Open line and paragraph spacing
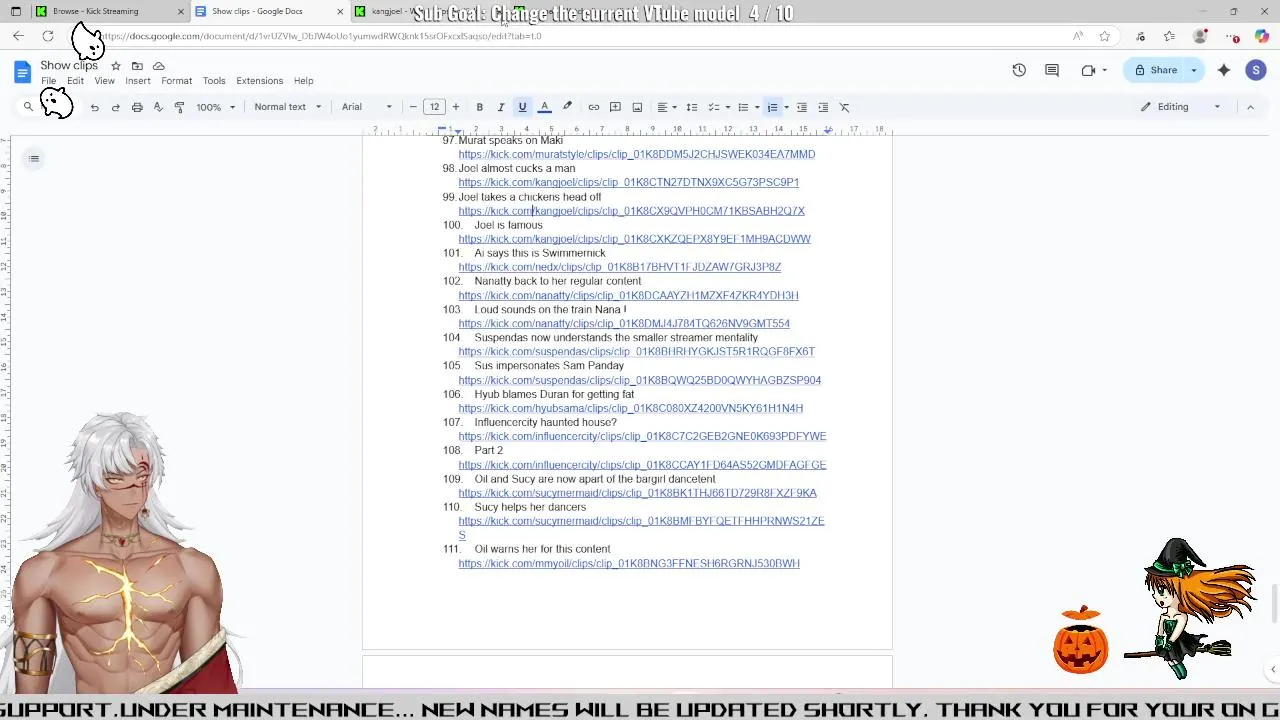The width and height of the screenshot is (1280, 720). pyautogui.click(x=691, y=107)
